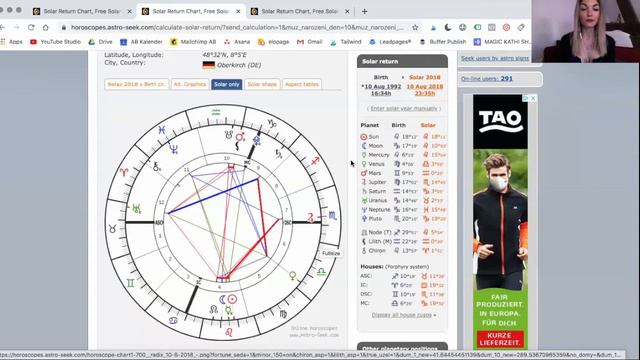Close the third Solar Return Chart tab

coord(347,11)
